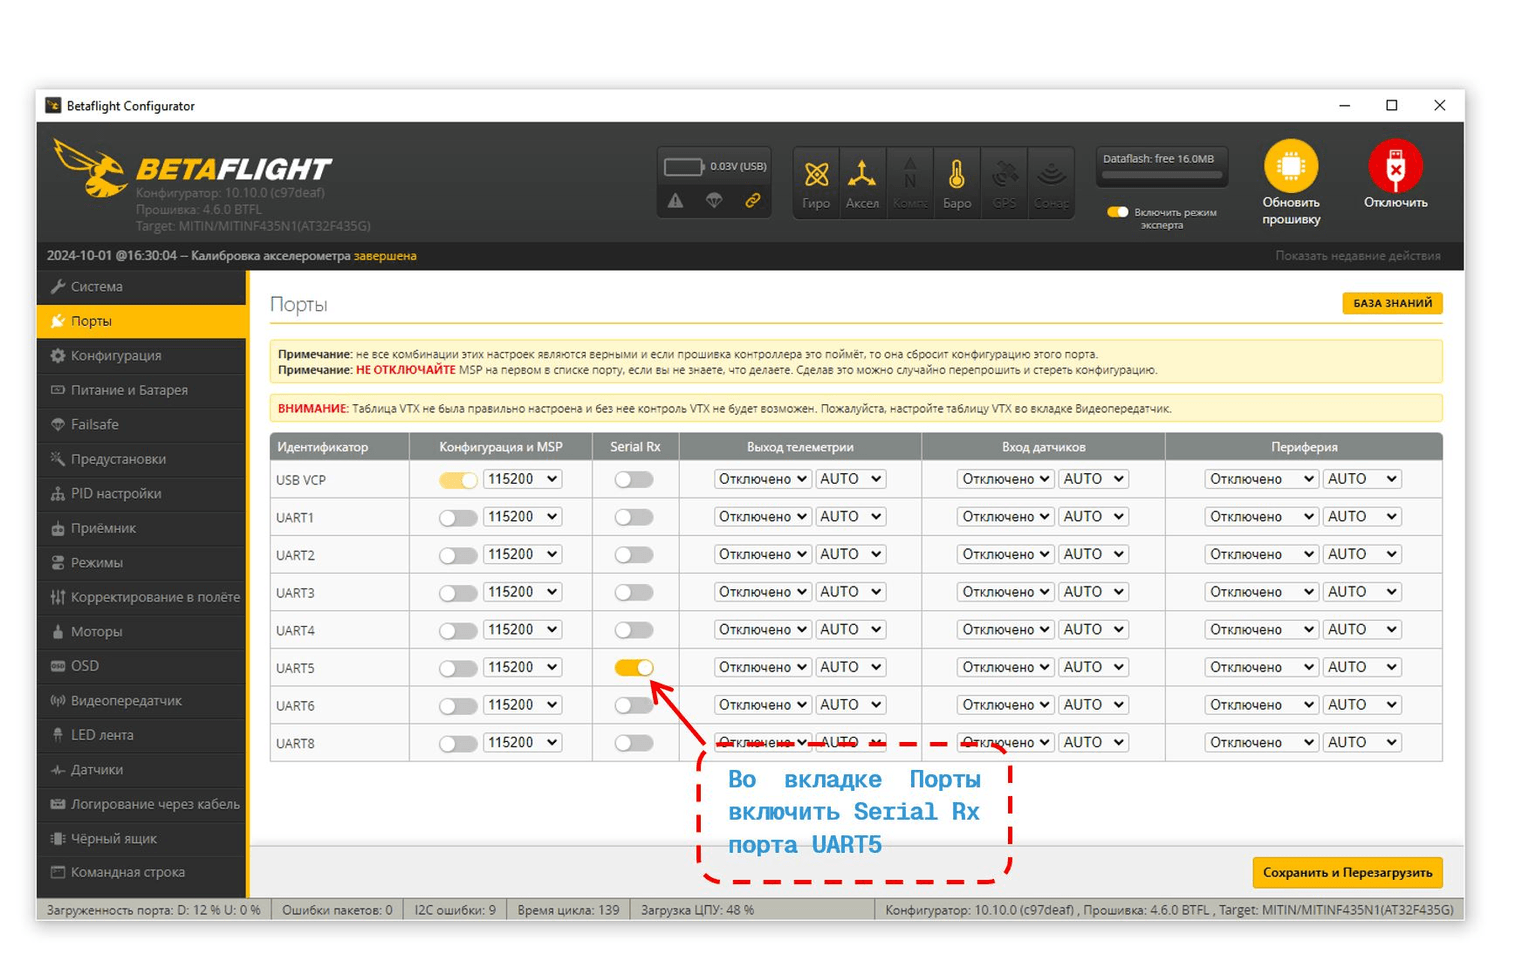The image size is (1536, 956).
Task: Open the LED лента tab
Action: [141, 735]
